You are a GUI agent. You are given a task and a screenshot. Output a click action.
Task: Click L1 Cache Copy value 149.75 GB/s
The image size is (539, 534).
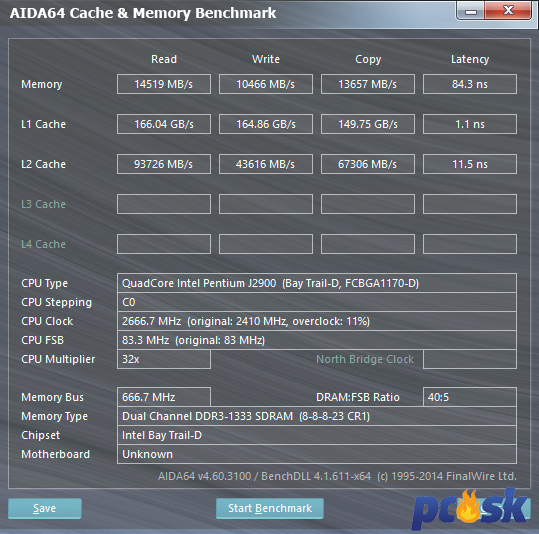[x=368, y=124]
